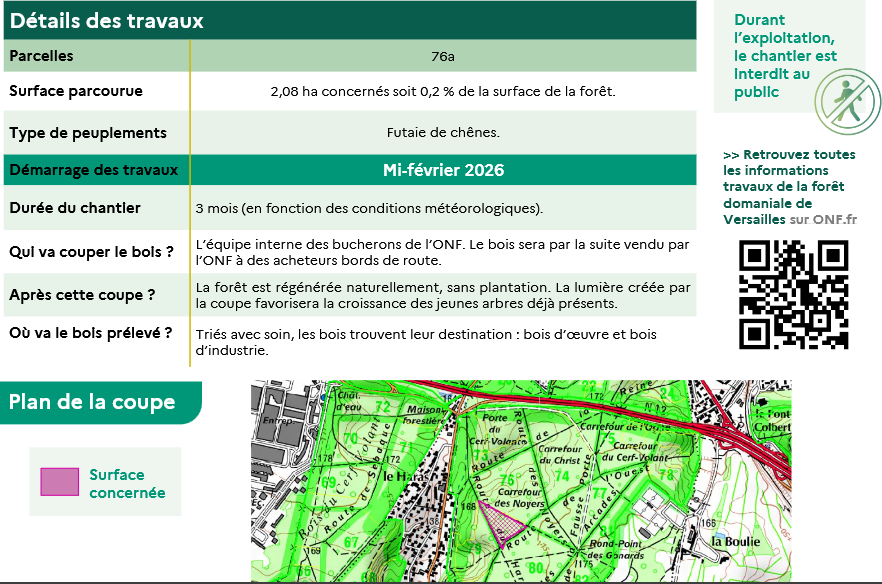This screenshot has width=882, height=584.
Task: Open the ONF.fr link
Action: point(835,219)
